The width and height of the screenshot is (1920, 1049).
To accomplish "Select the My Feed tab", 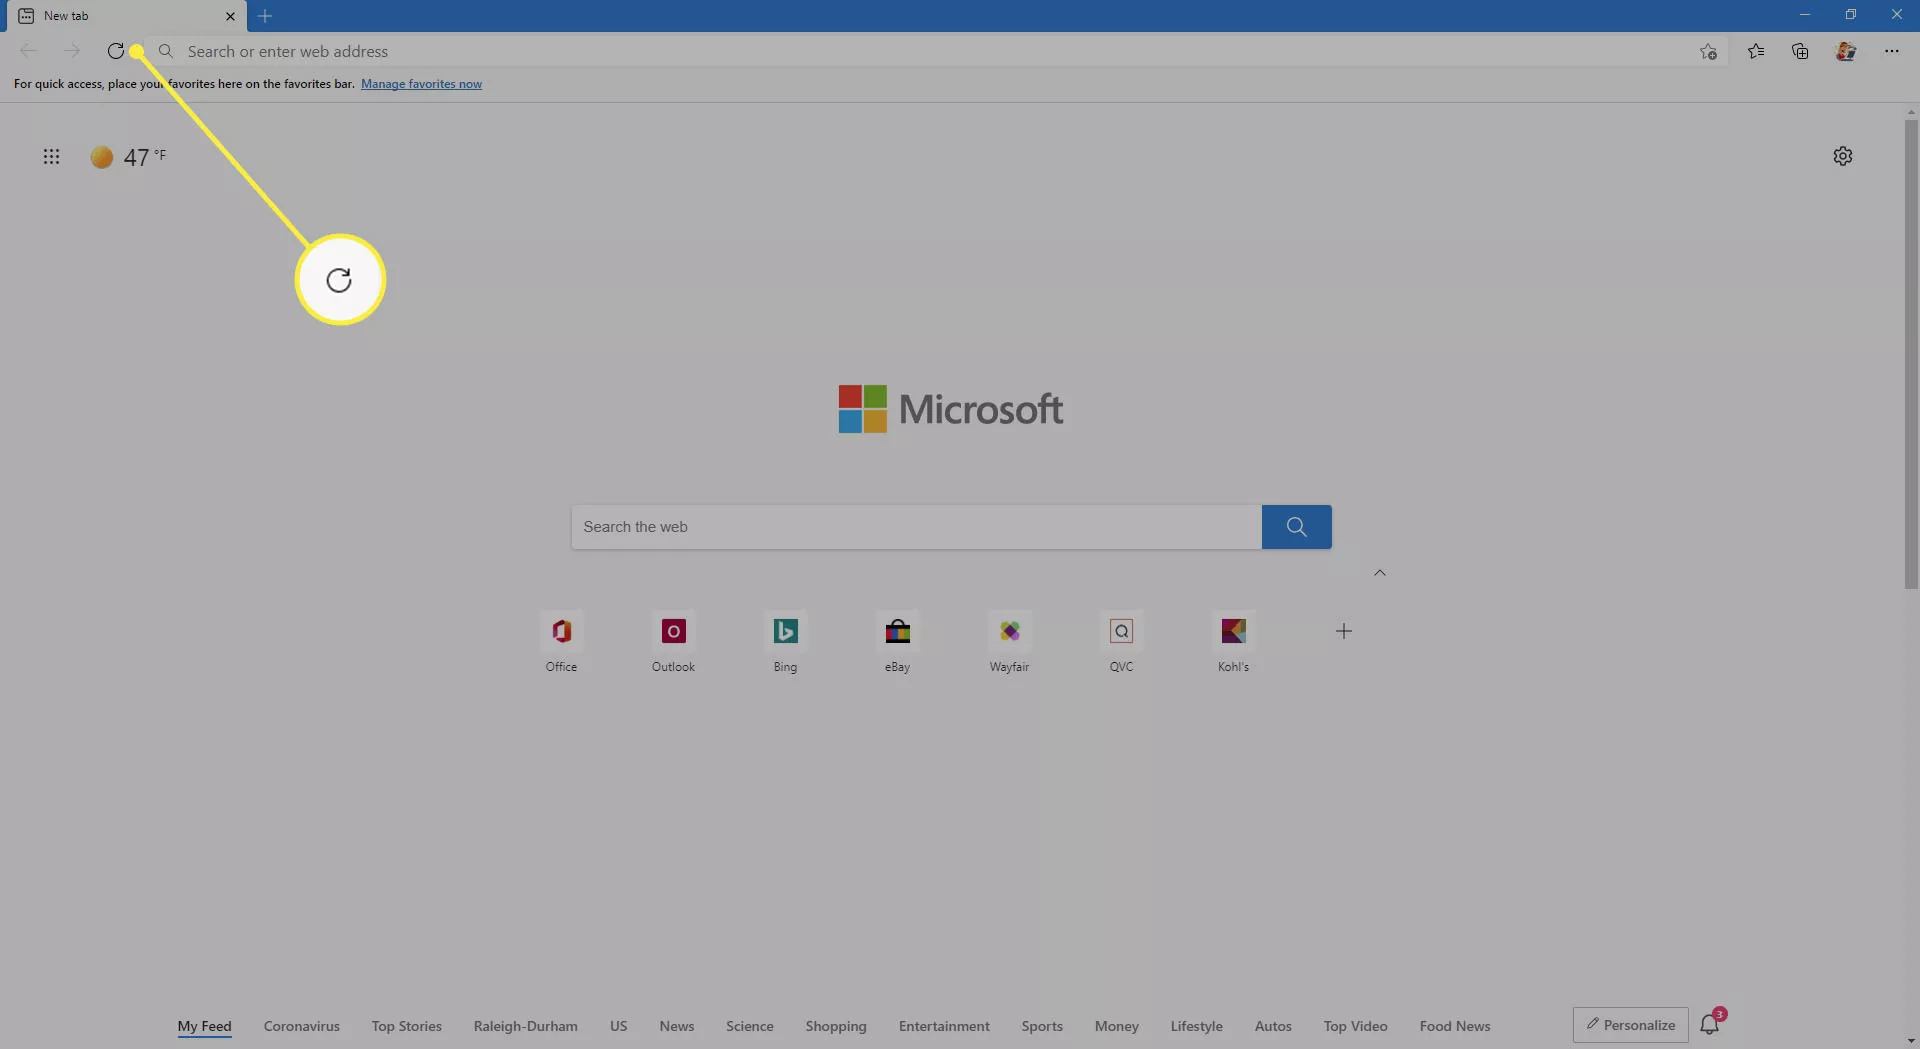I will tap(204, 1026).
